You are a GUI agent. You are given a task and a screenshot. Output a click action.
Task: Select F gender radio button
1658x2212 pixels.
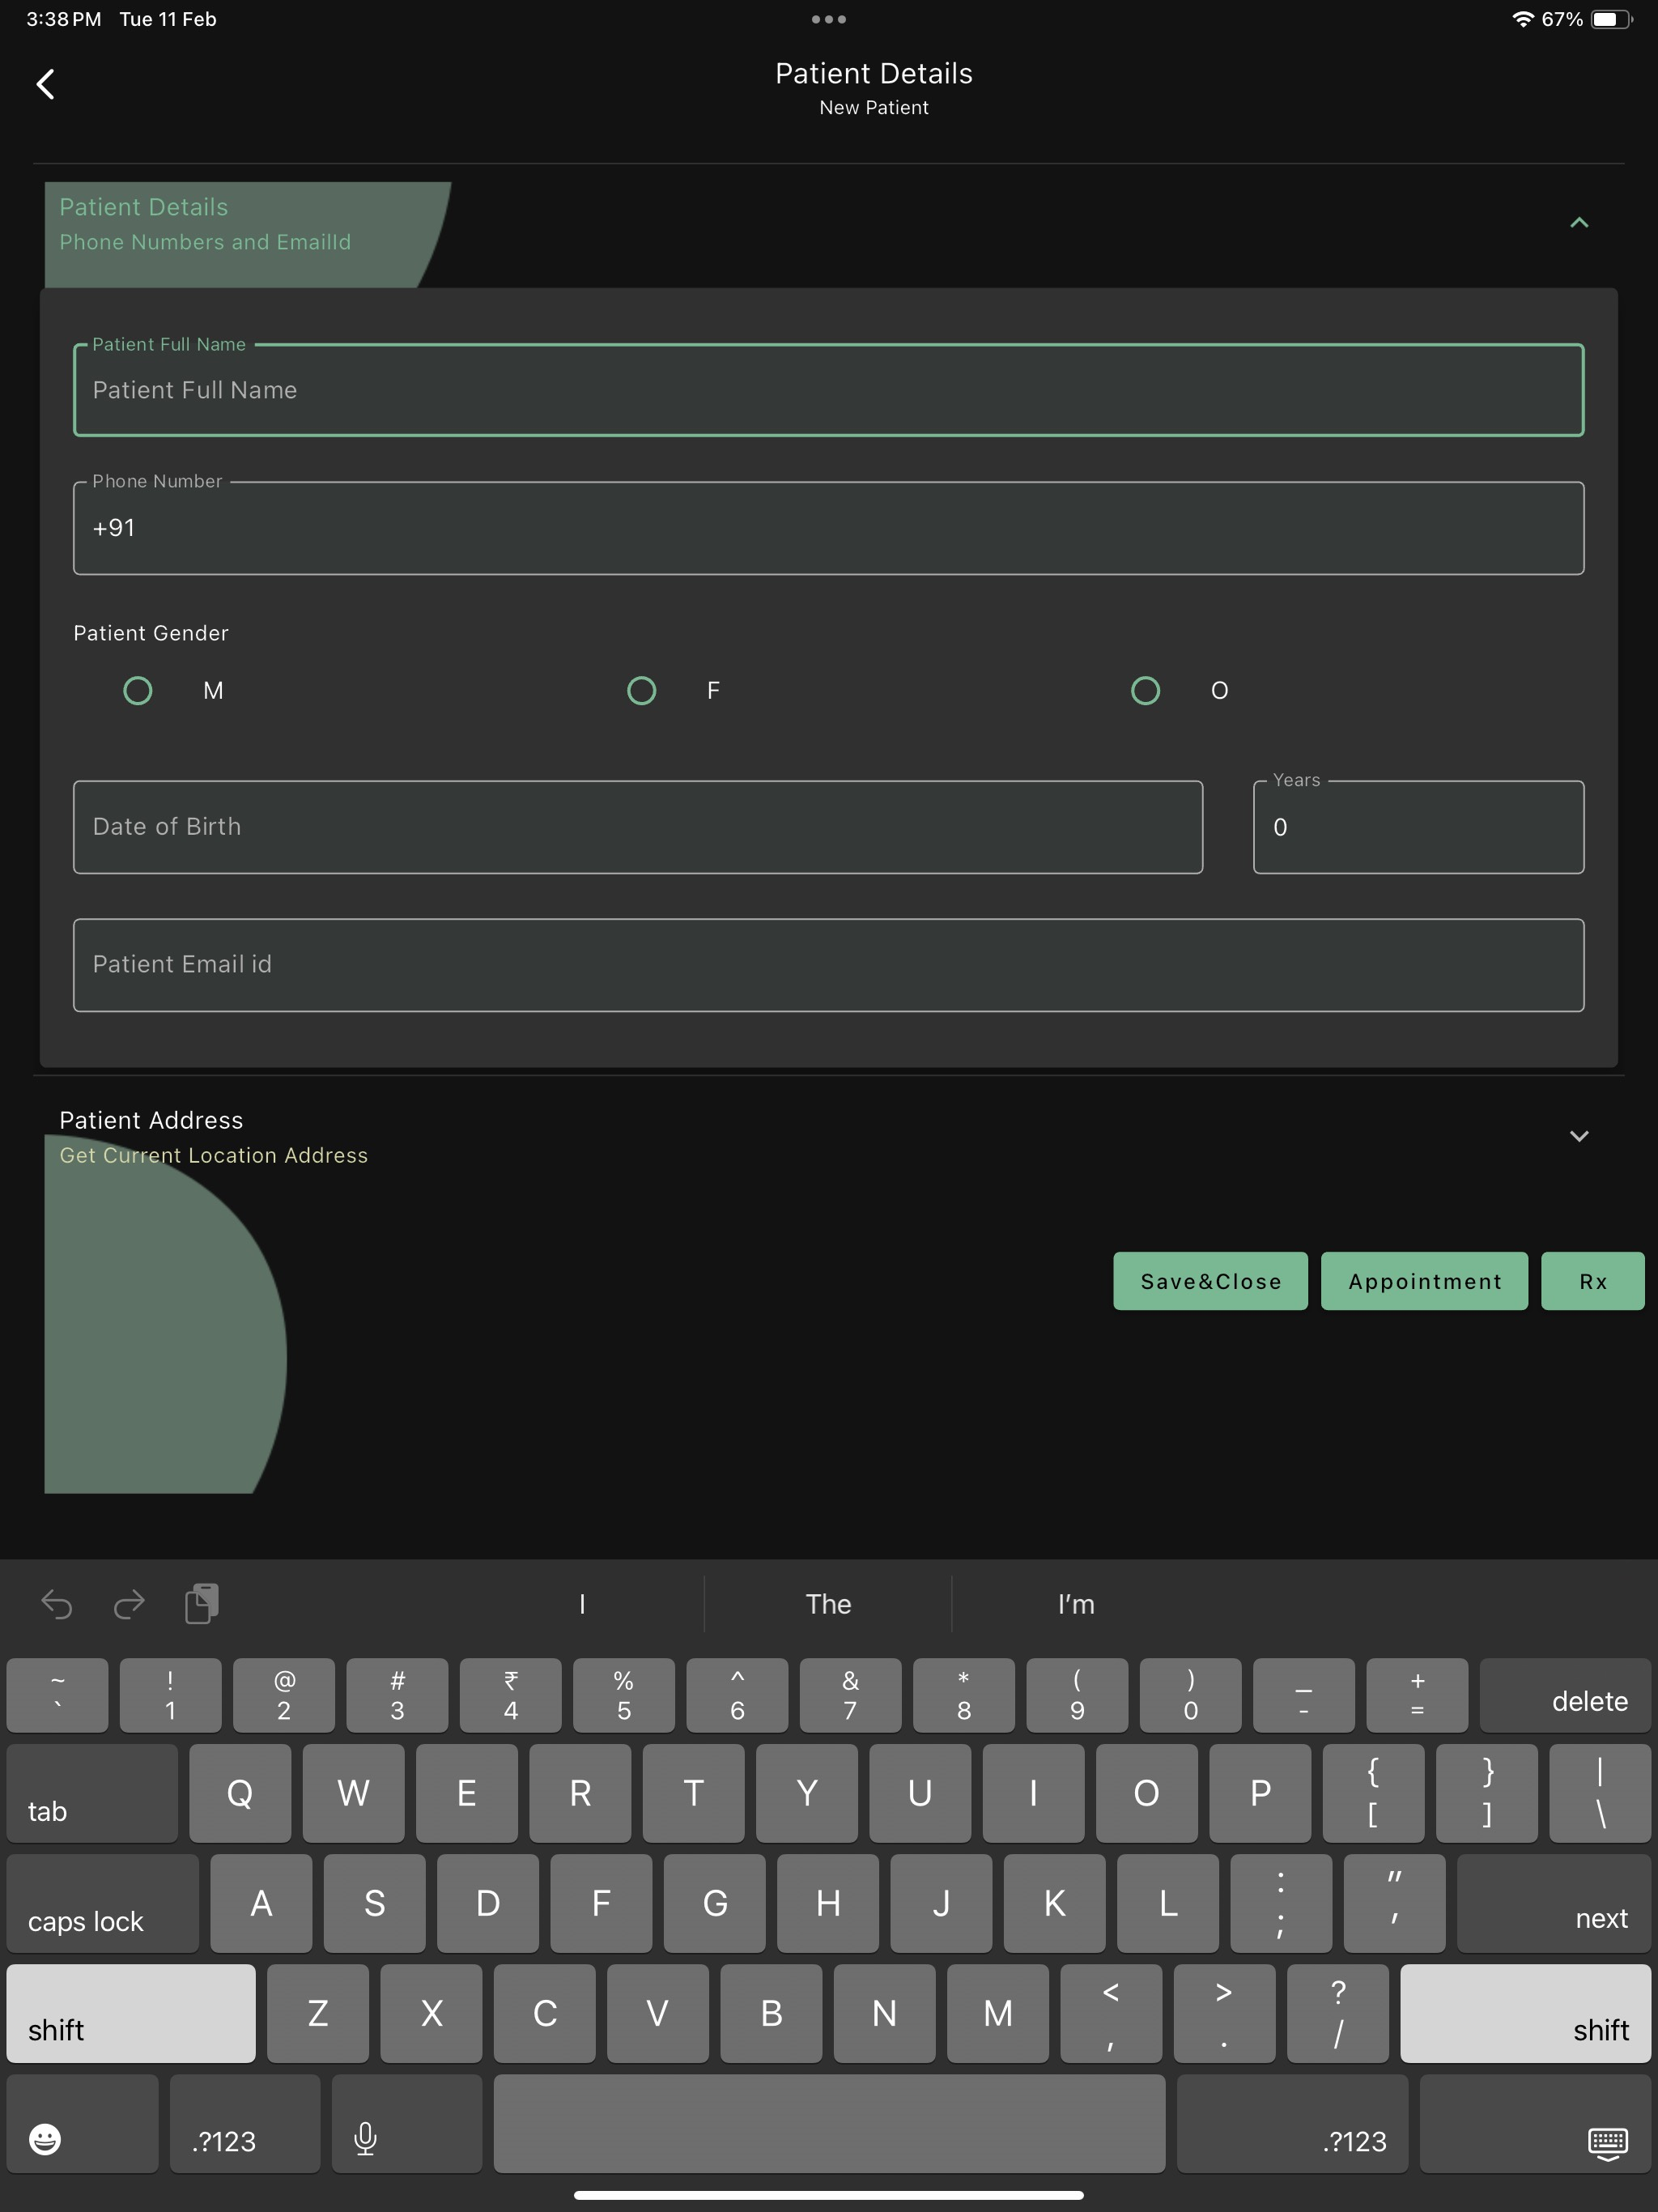[x=641, y=691]
